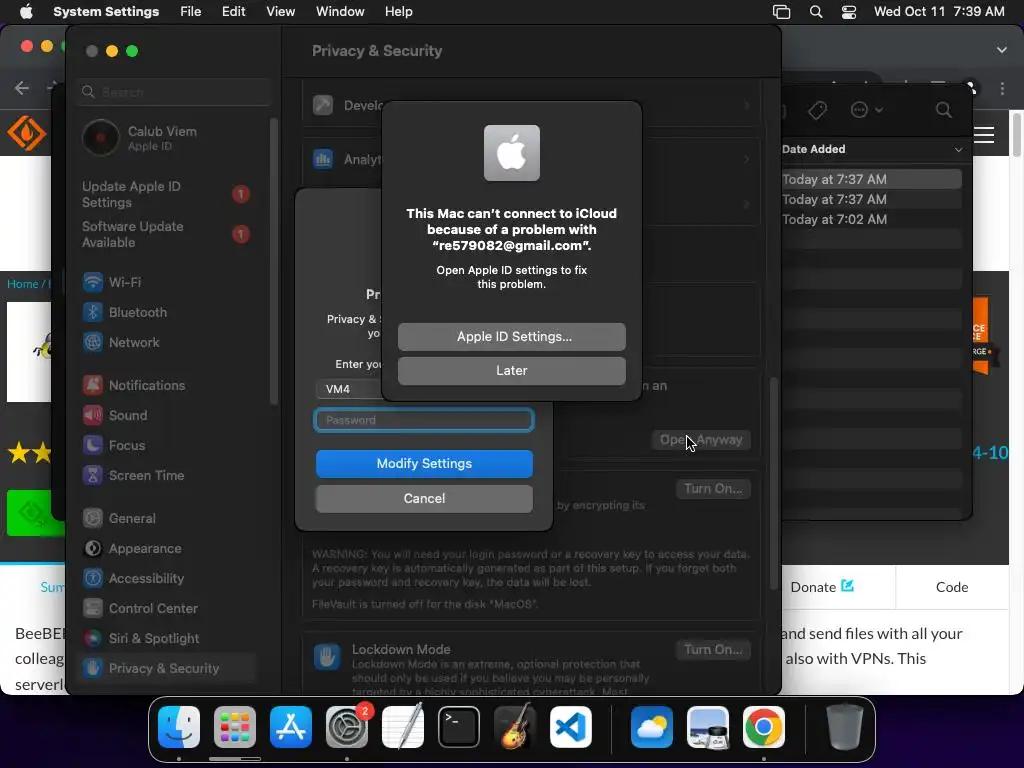Open Weather app from the Dock

[652, 727]
